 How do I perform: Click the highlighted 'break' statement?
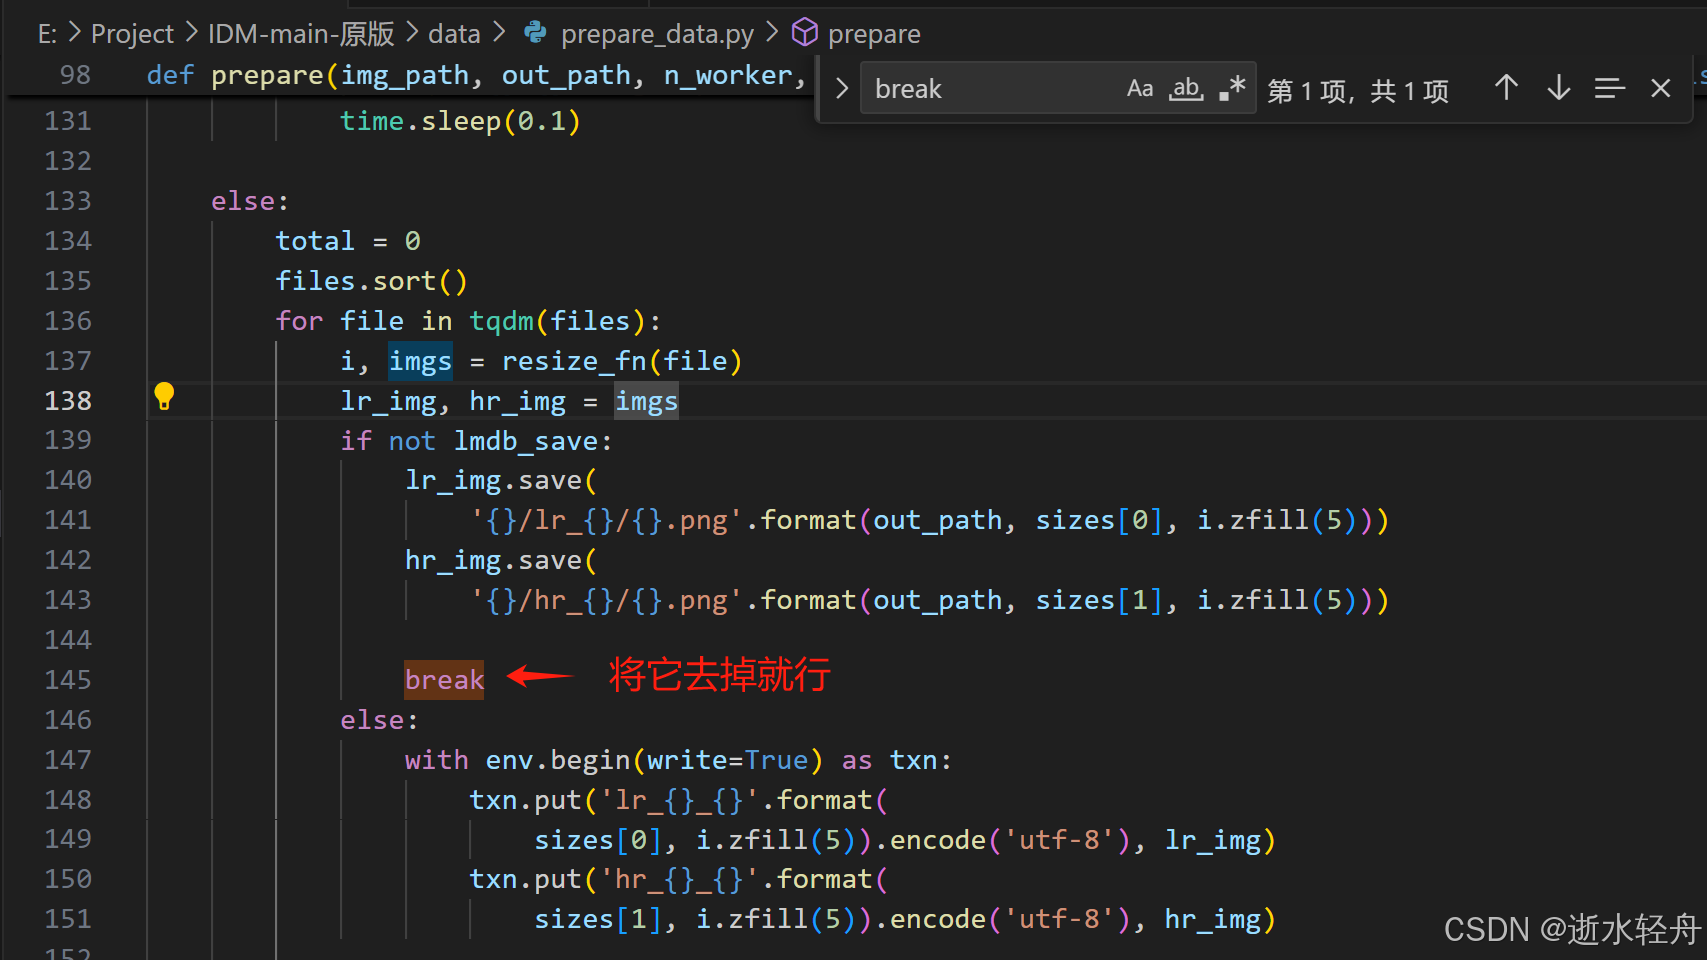tap(444, 680)
